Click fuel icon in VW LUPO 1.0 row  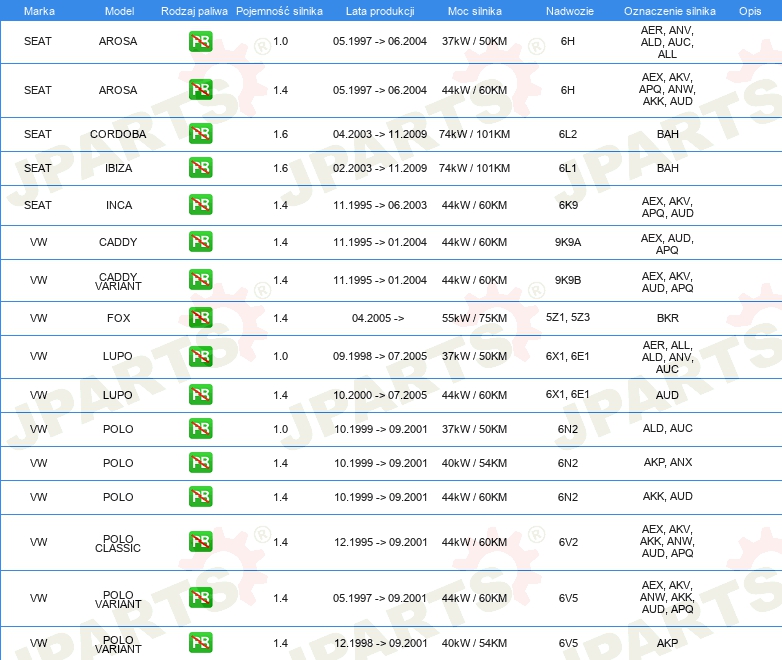point(200,356)
